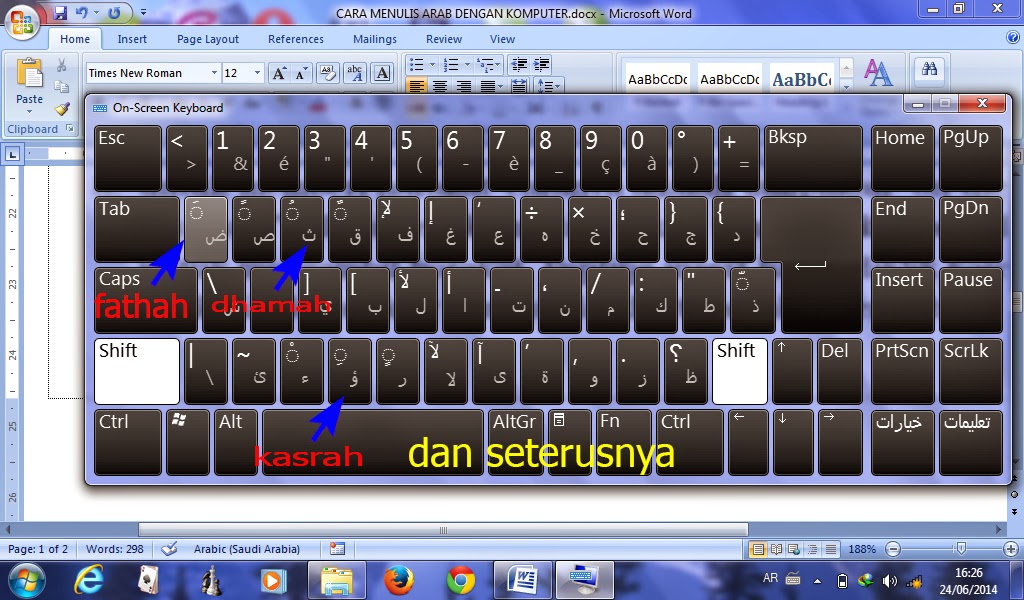Center the paragraph text

coord(440,86)
